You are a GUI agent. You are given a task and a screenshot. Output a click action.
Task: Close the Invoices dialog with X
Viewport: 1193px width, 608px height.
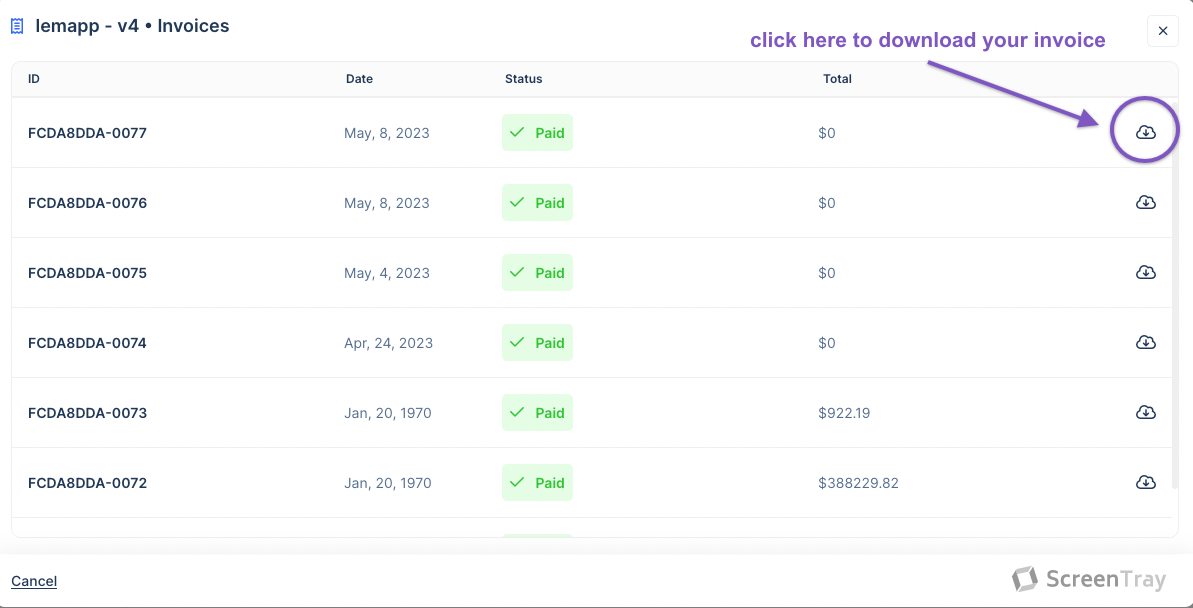point(1163,31)
